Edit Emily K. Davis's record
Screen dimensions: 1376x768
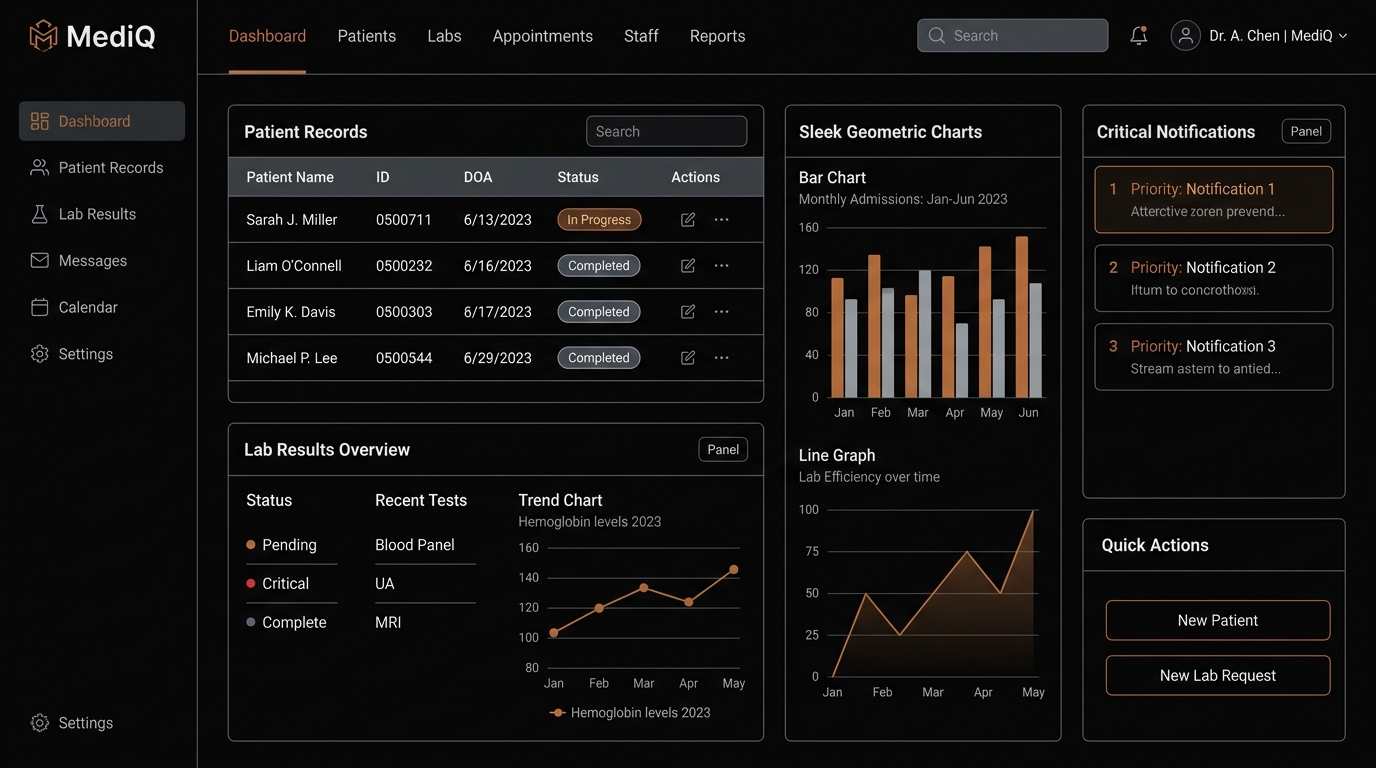click(x=688, y=312)
